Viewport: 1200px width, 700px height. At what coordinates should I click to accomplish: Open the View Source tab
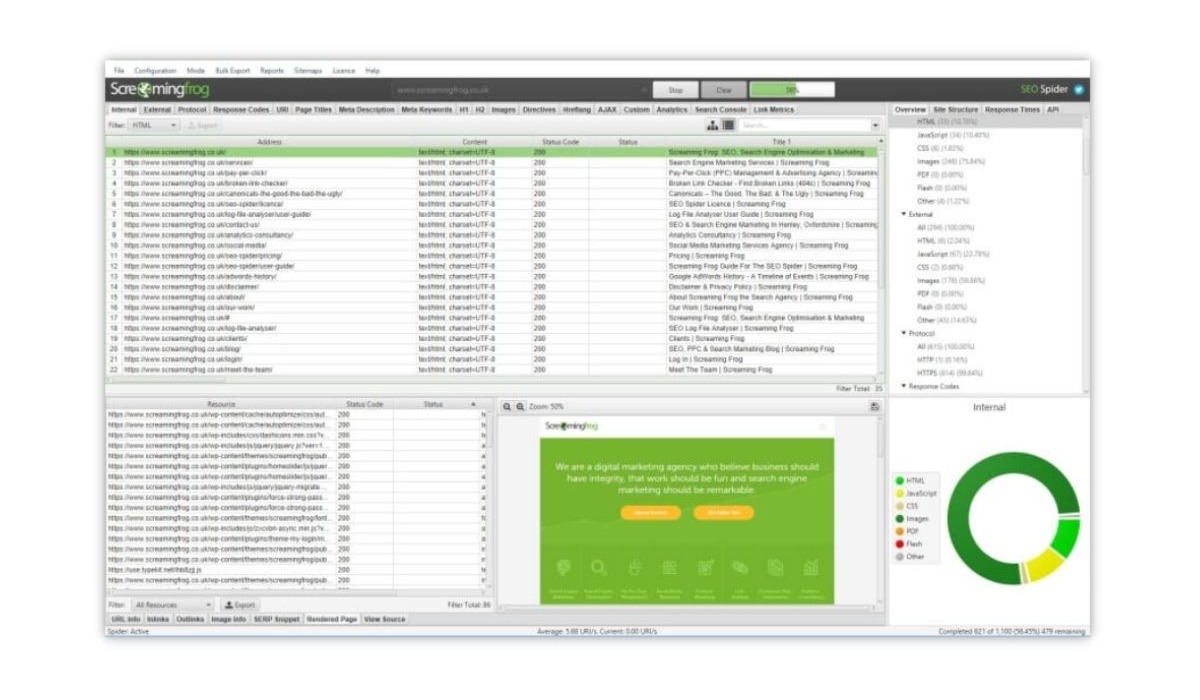[385, 620]
